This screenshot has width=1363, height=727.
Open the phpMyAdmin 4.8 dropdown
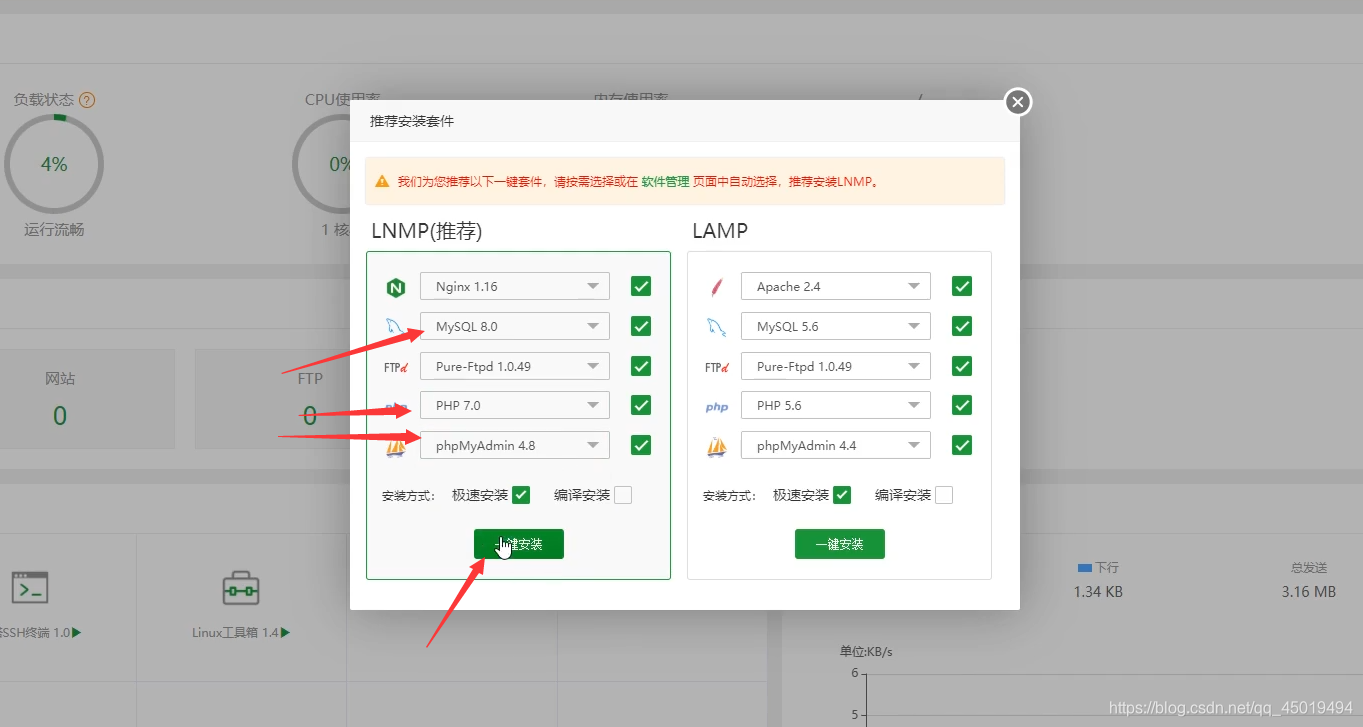[514, 445]
